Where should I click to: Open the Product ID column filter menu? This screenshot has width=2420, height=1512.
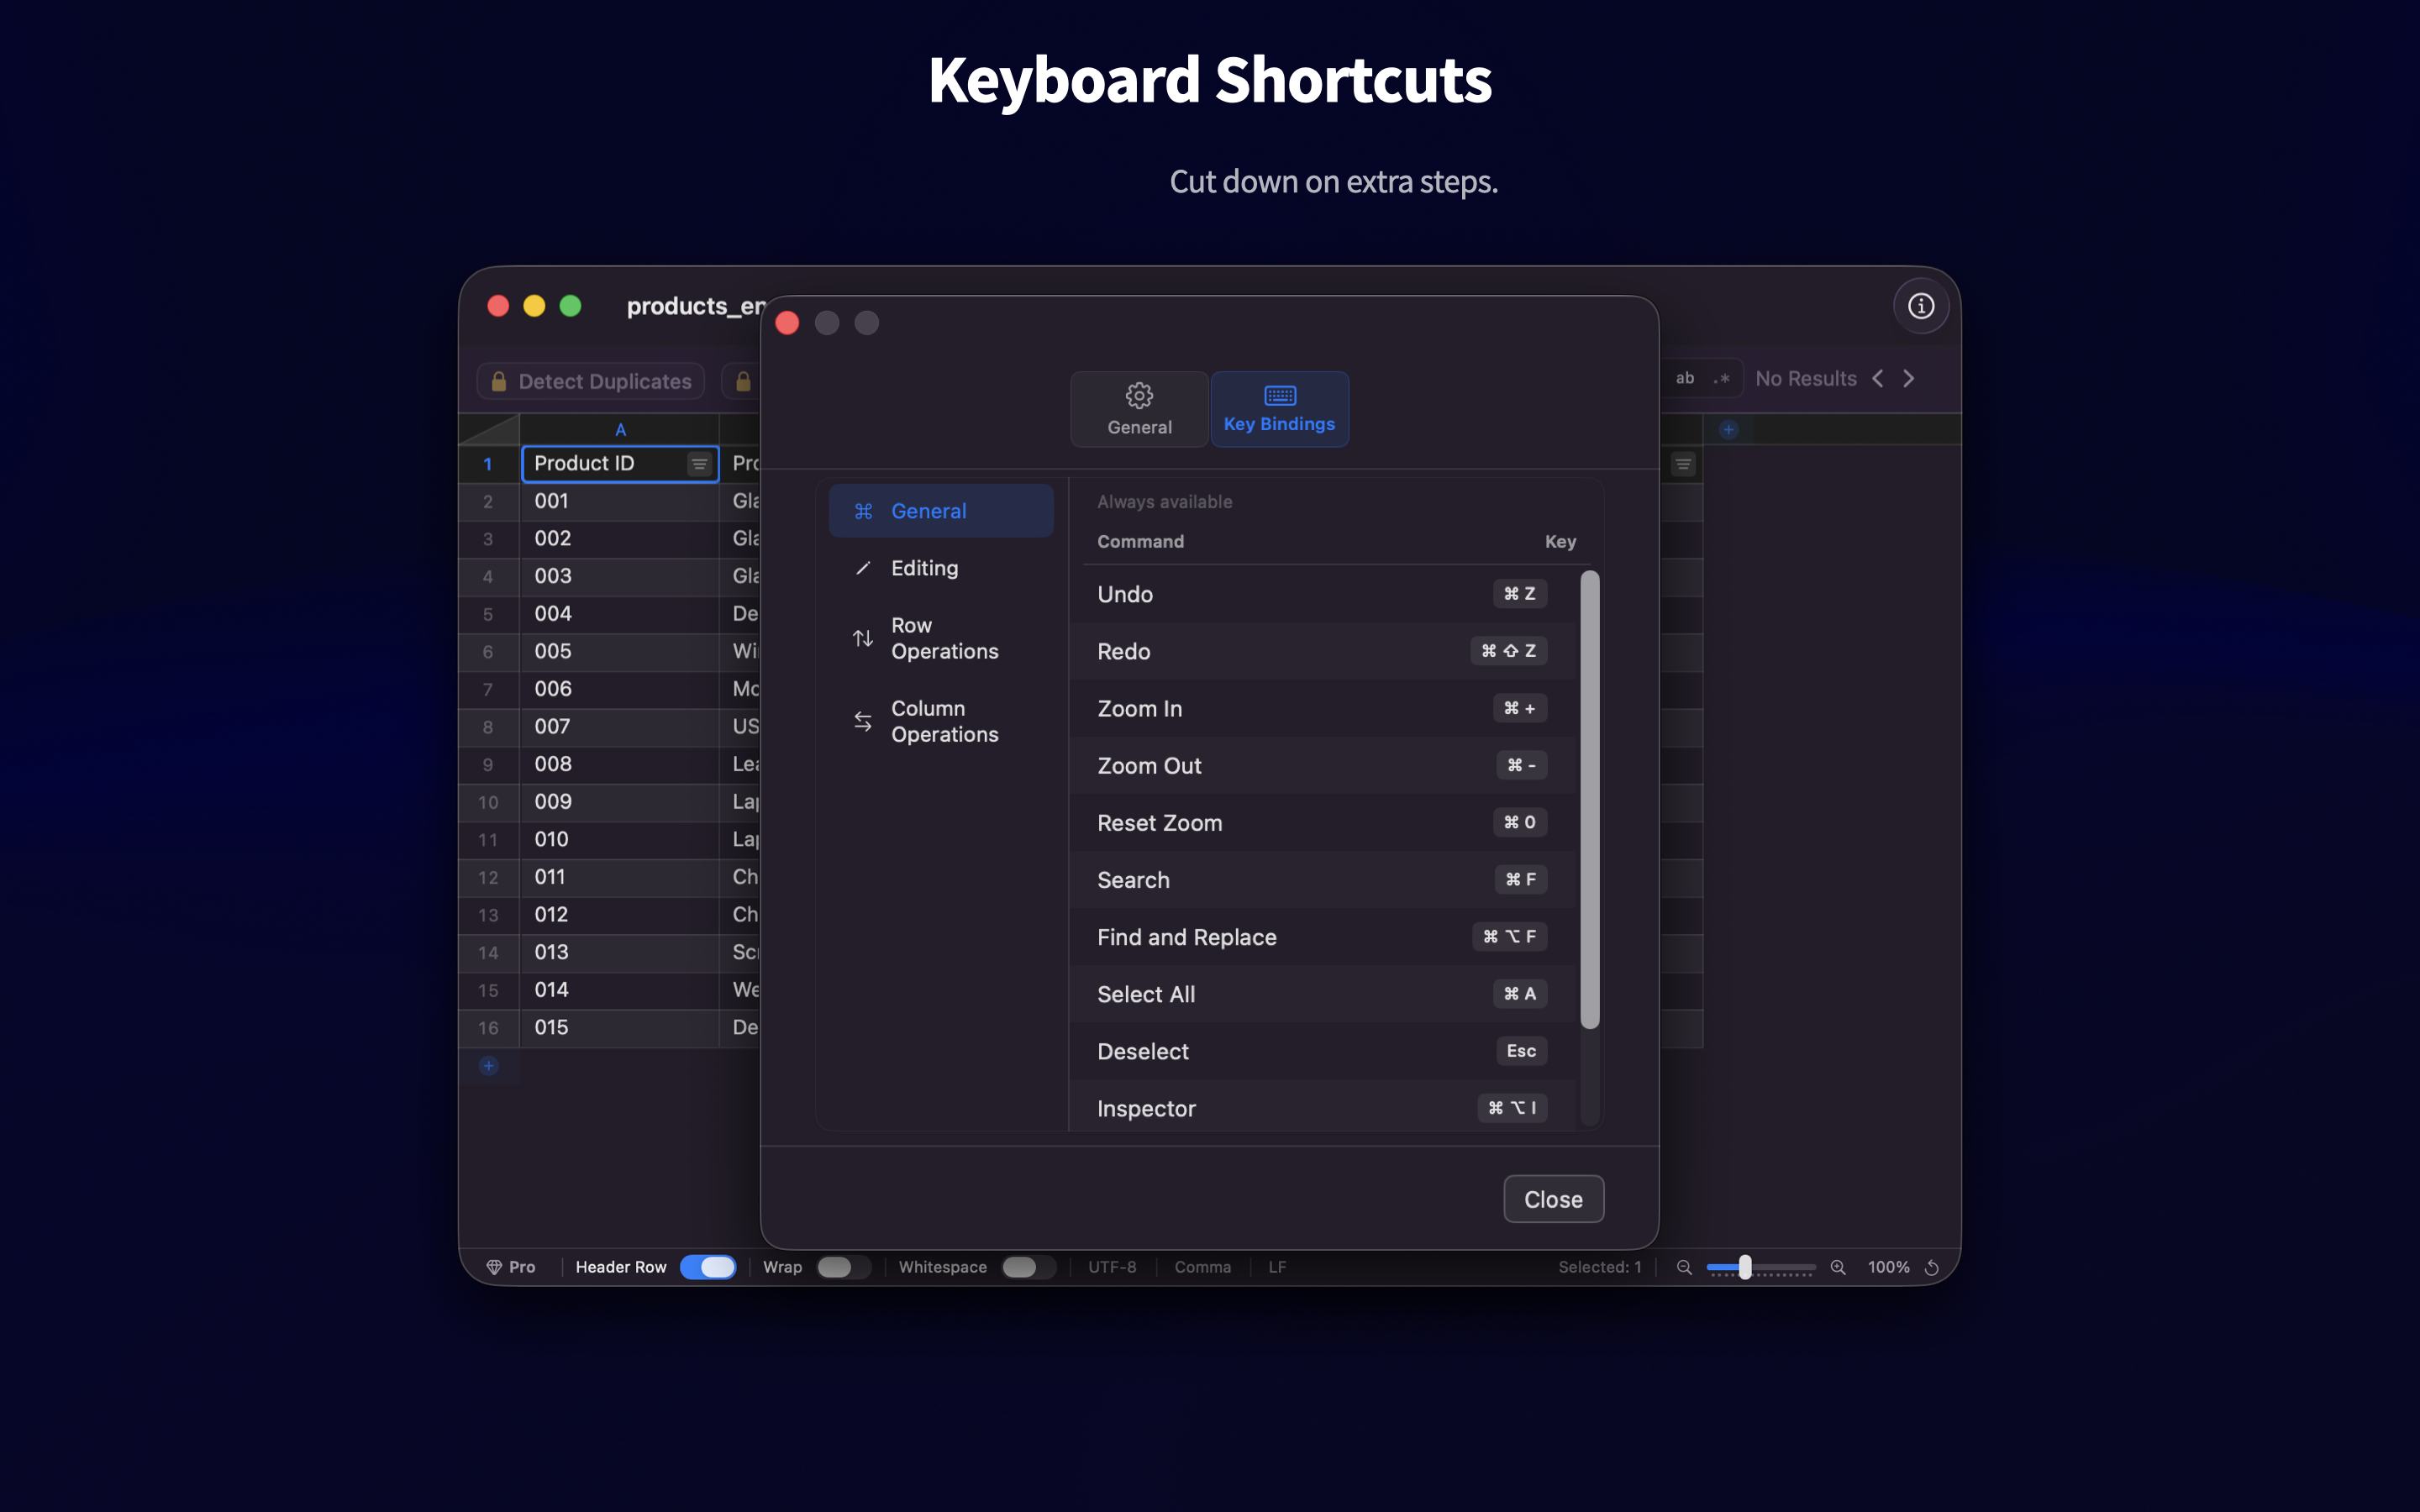click(x=700, y=463)
